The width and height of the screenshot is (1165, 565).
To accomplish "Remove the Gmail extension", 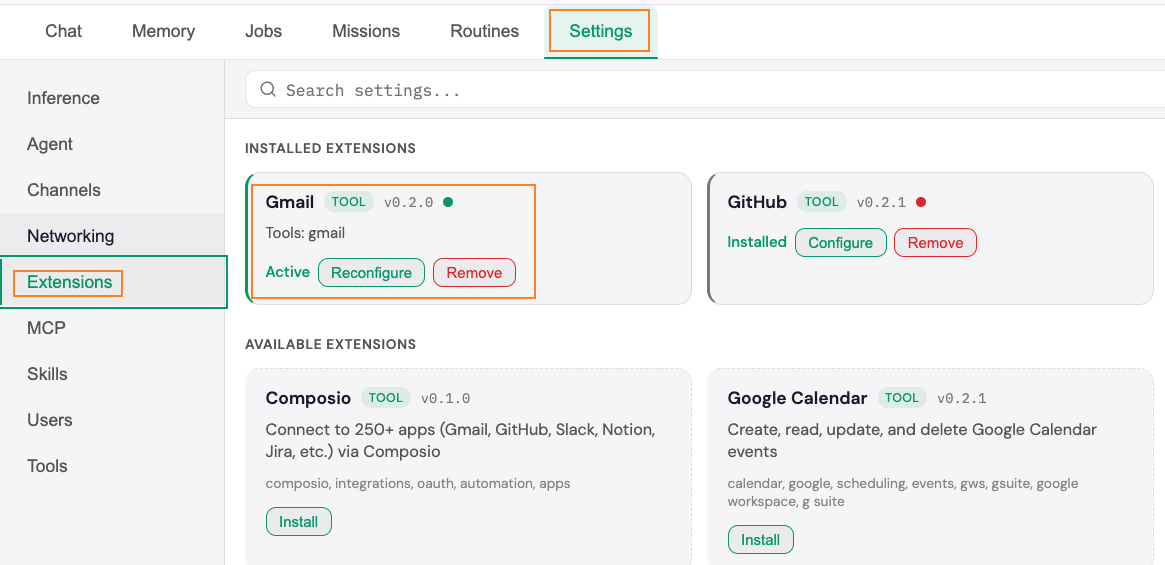I will coord(474,273).
